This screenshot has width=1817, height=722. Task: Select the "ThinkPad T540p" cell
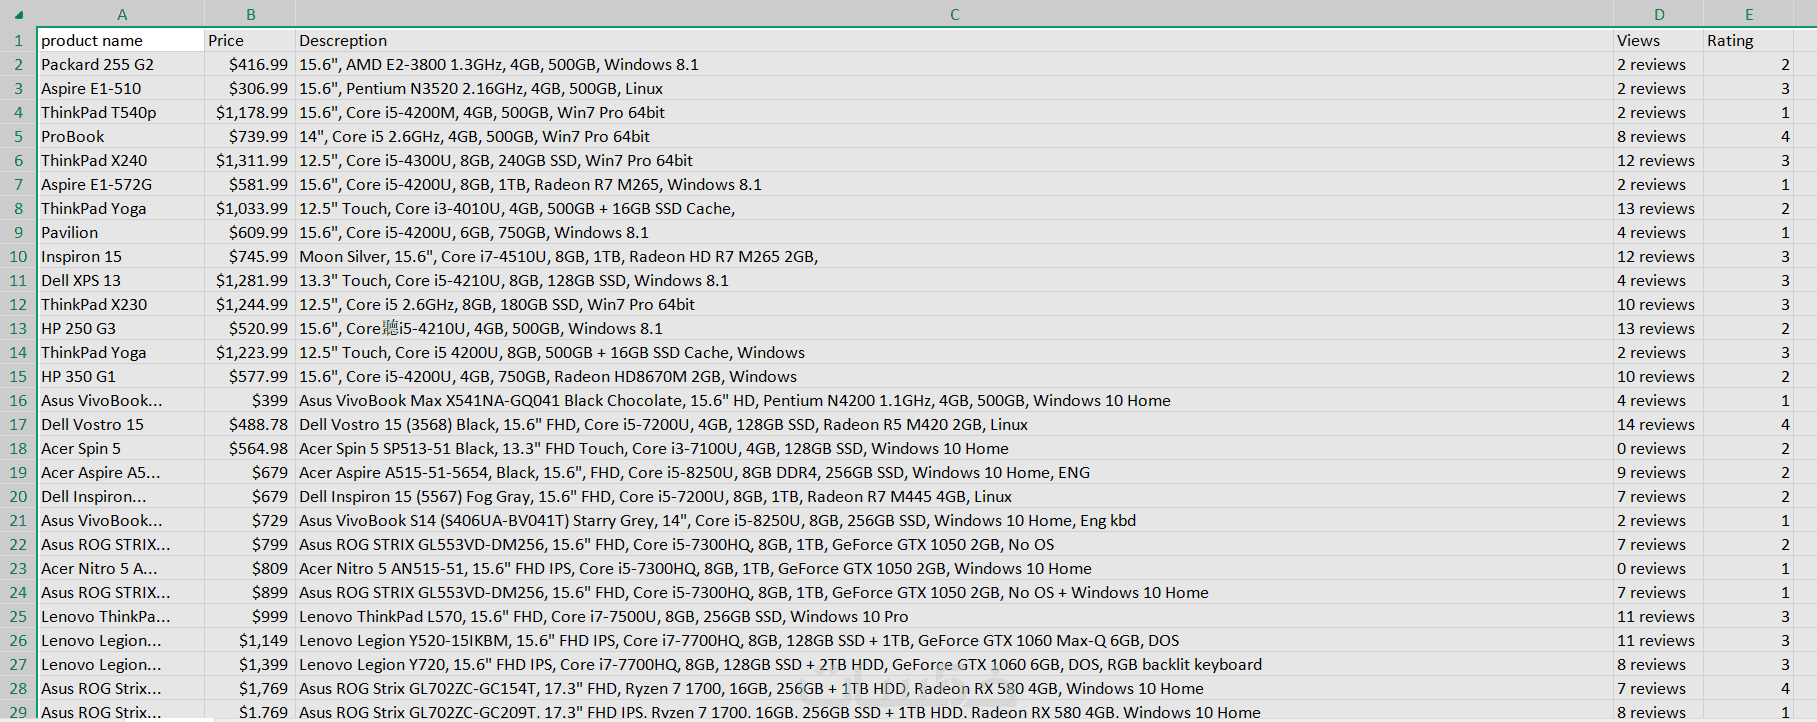(121, 112)
